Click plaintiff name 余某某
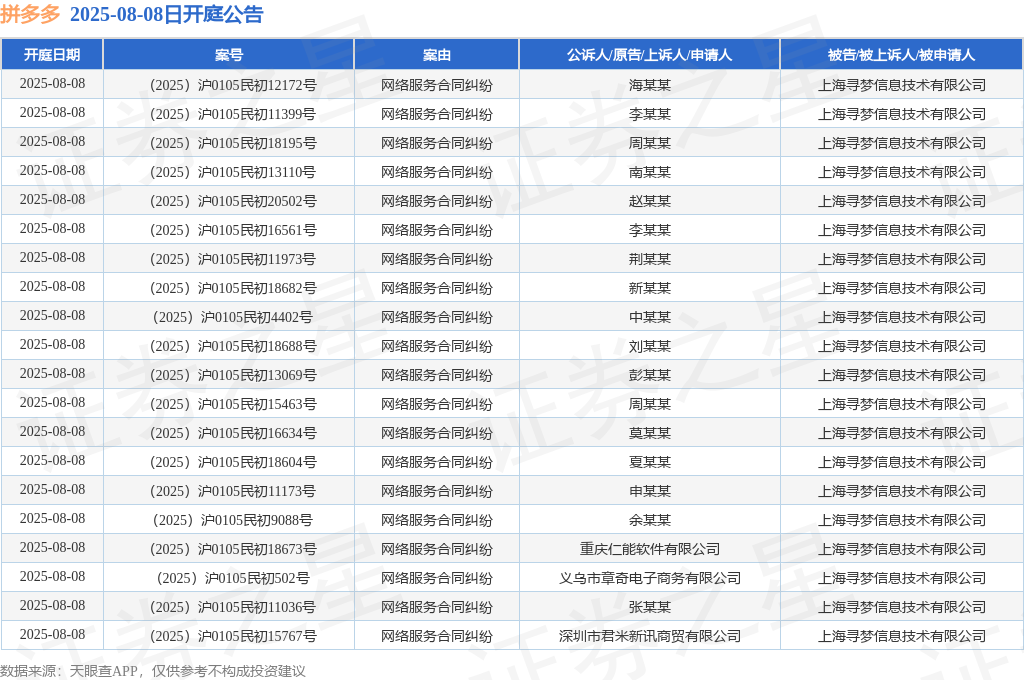 (x=649, y=520)
